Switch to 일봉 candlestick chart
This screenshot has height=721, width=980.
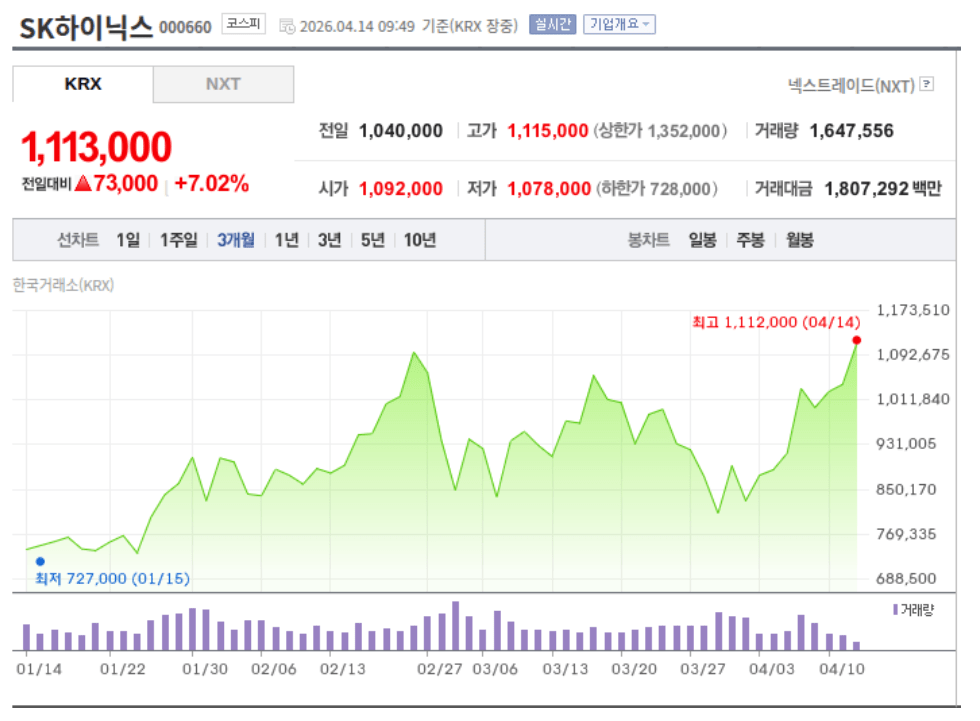(702, 240)
